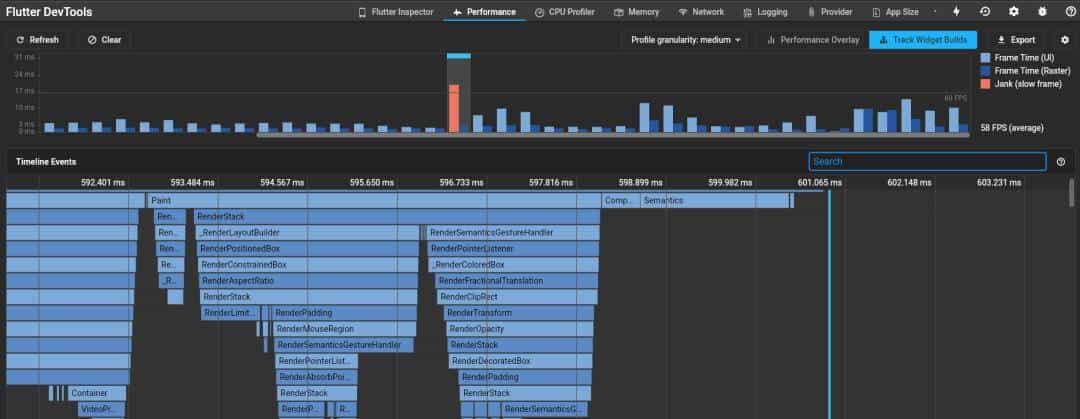The image size is (1080, 419).
Task: Click the flame chart vertical scrollbar
Action: 1071,193
